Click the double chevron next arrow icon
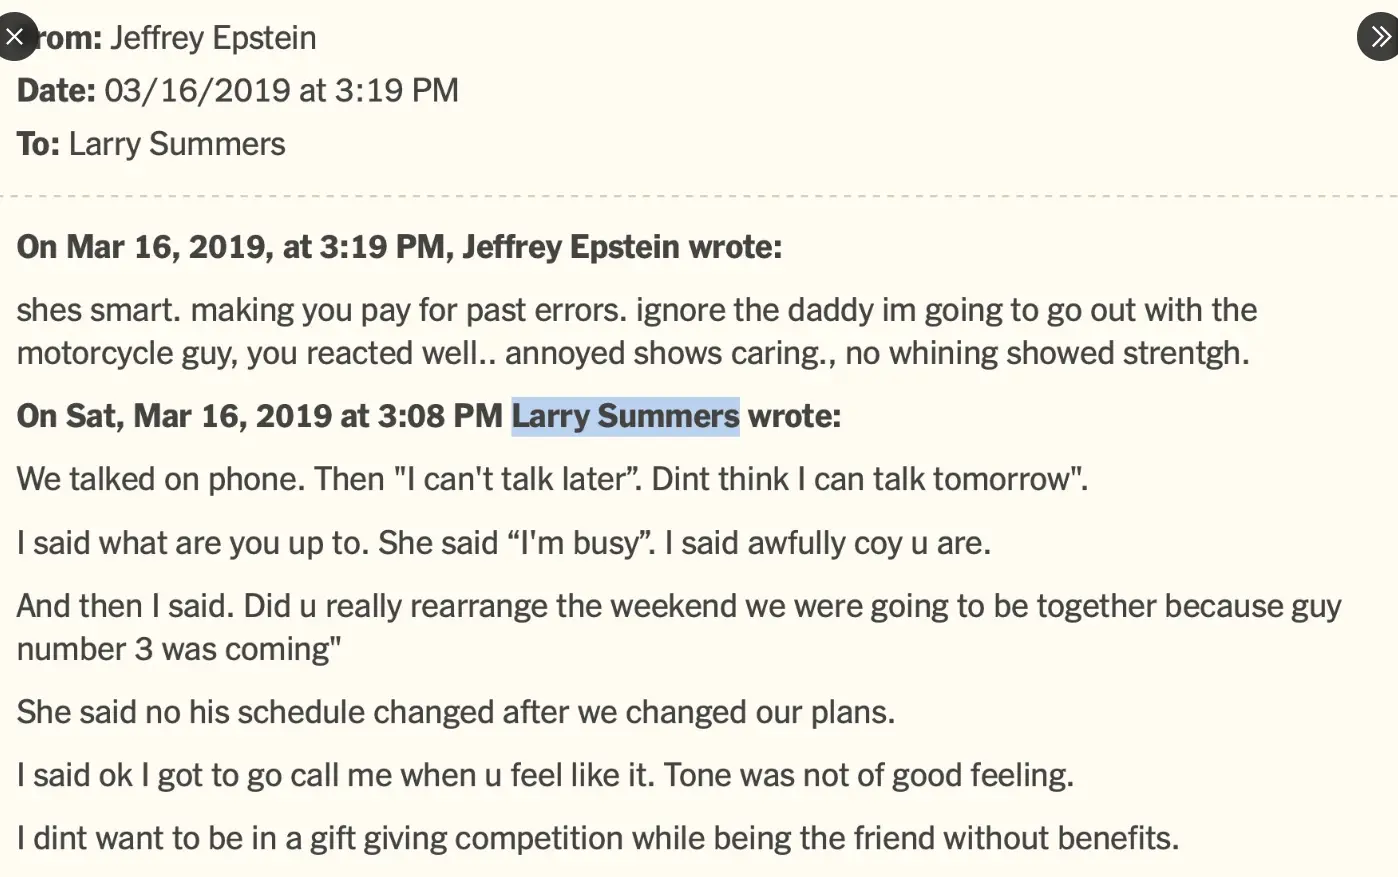Image resolution: width=1398 pixels, height=877 pixels. coord(1380,37)
